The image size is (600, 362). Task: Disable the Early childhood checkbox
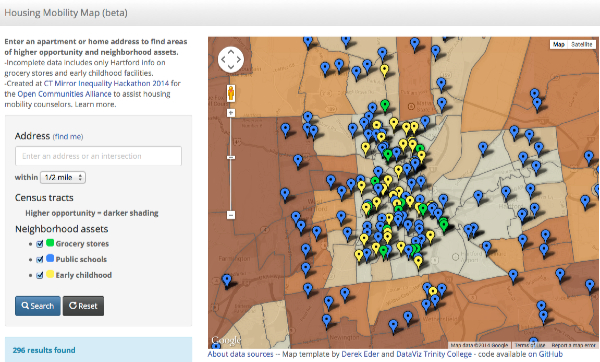pyautogui.click(x=40, y=275)
